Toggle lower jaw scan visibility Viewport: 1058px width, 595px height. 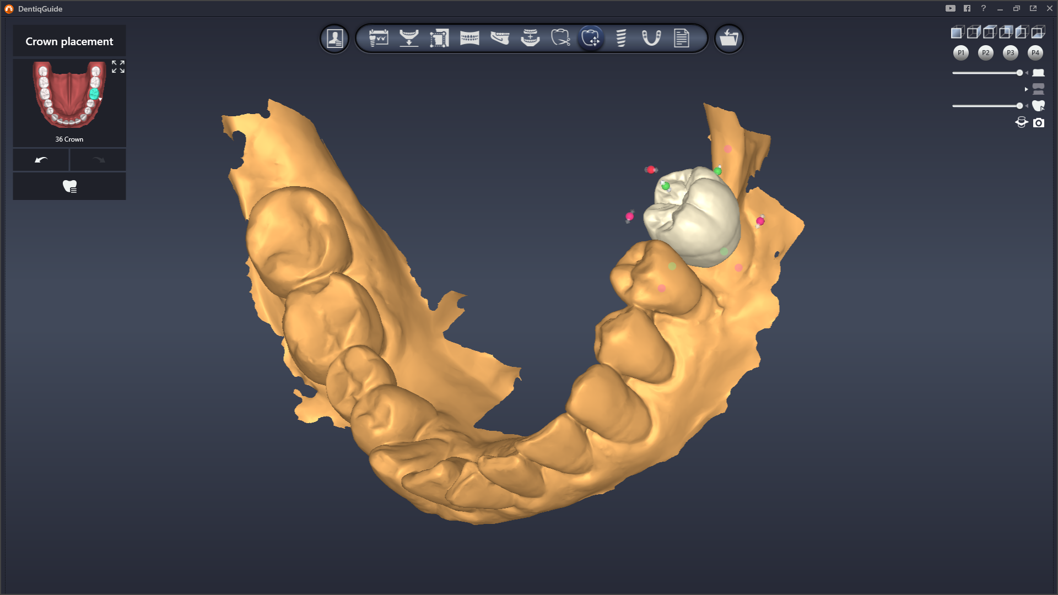click(1038, 73)
